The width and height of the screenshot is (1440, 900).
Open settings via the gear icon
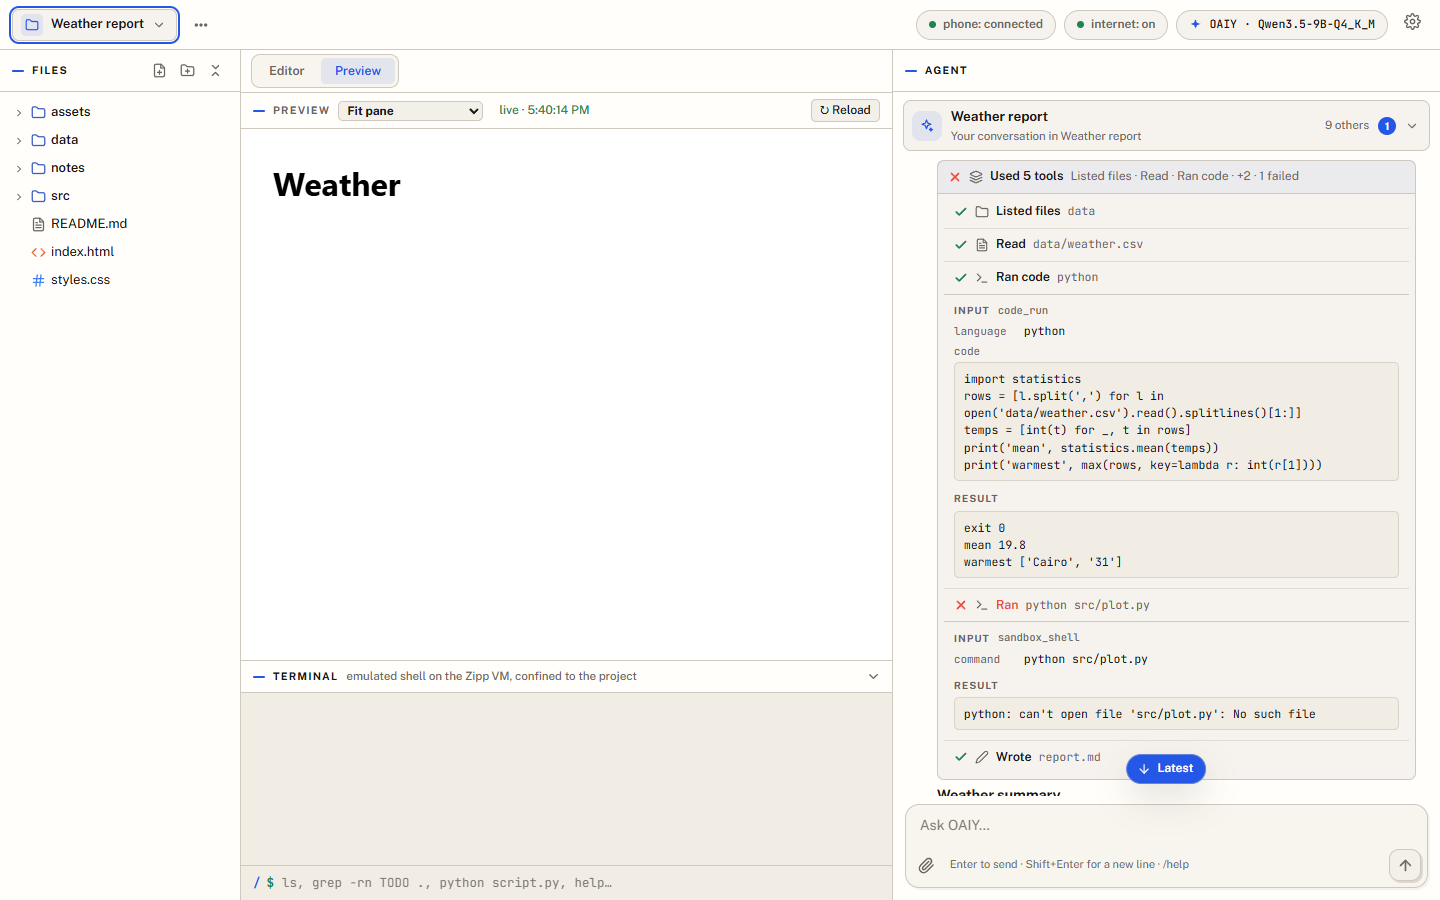(1412, 22)
